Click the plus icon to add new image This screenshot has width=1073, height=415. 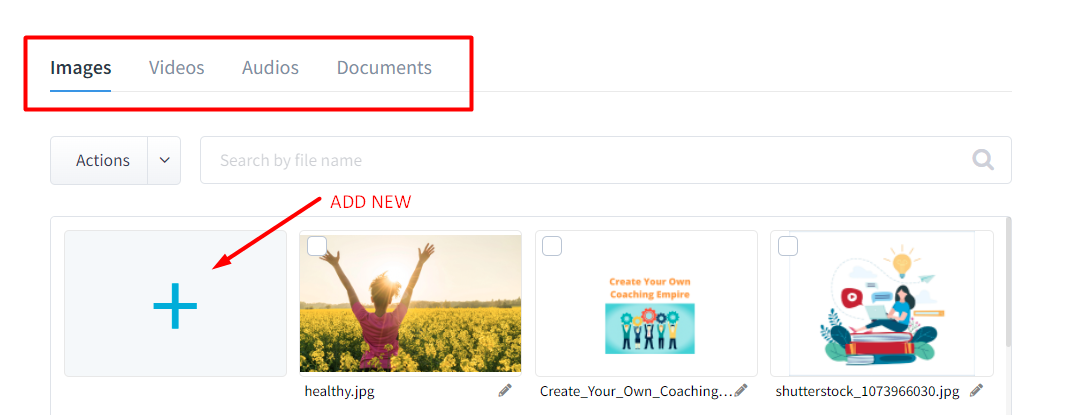(x=175, y=305)
